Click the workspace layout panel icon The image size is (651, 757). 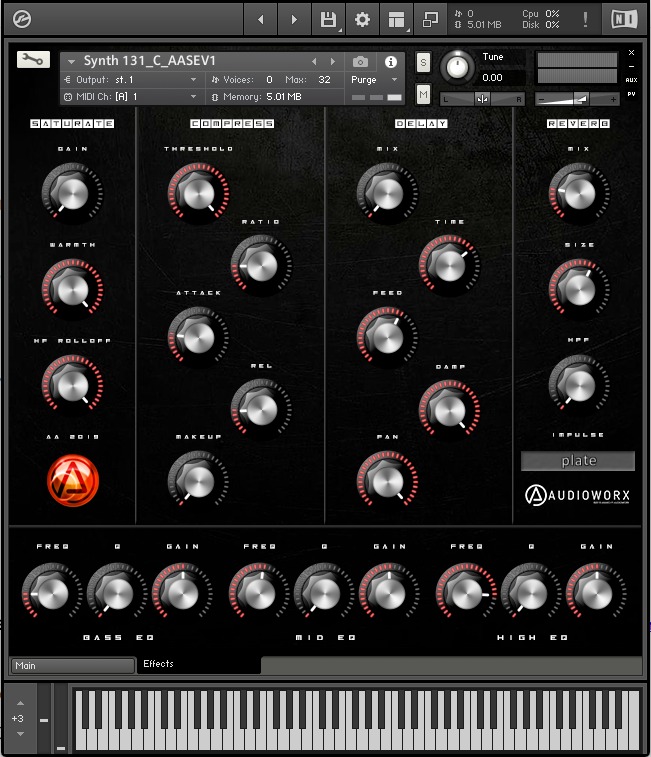coord(397,19)
